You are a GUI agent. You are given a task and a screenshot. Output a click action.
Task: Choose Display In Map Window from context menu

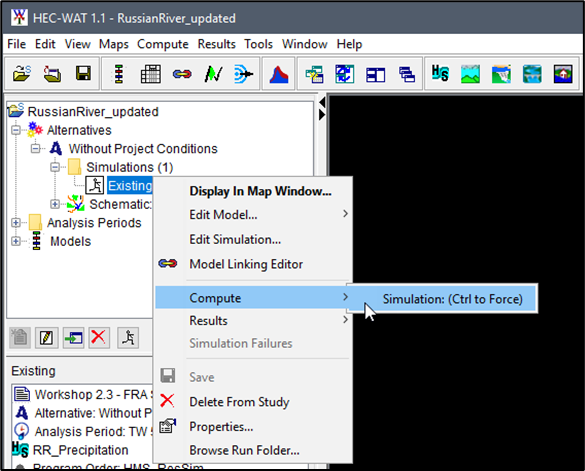[x=253, y=191]
